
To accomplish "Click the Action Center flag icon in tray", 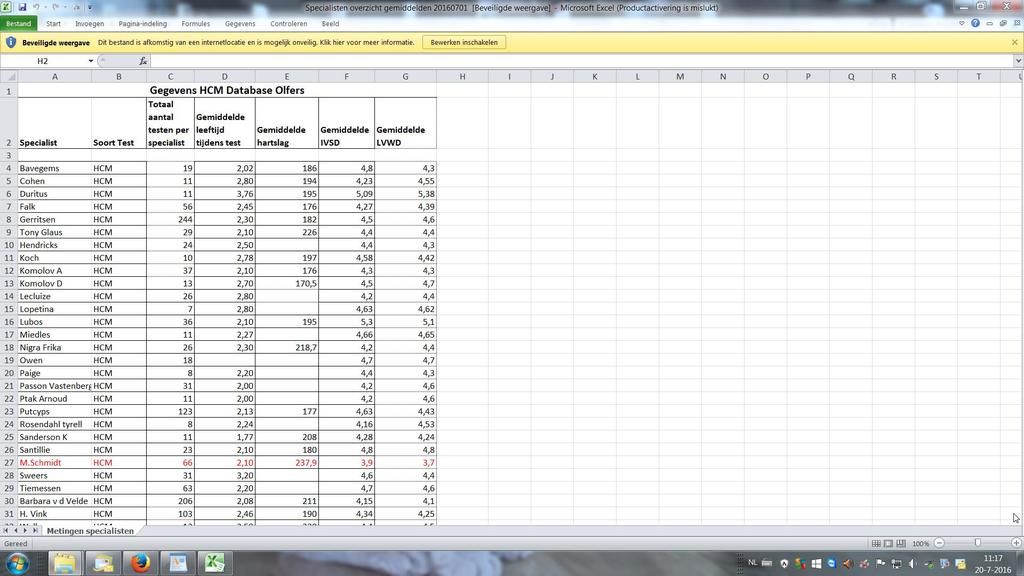I will pos(880,564).
